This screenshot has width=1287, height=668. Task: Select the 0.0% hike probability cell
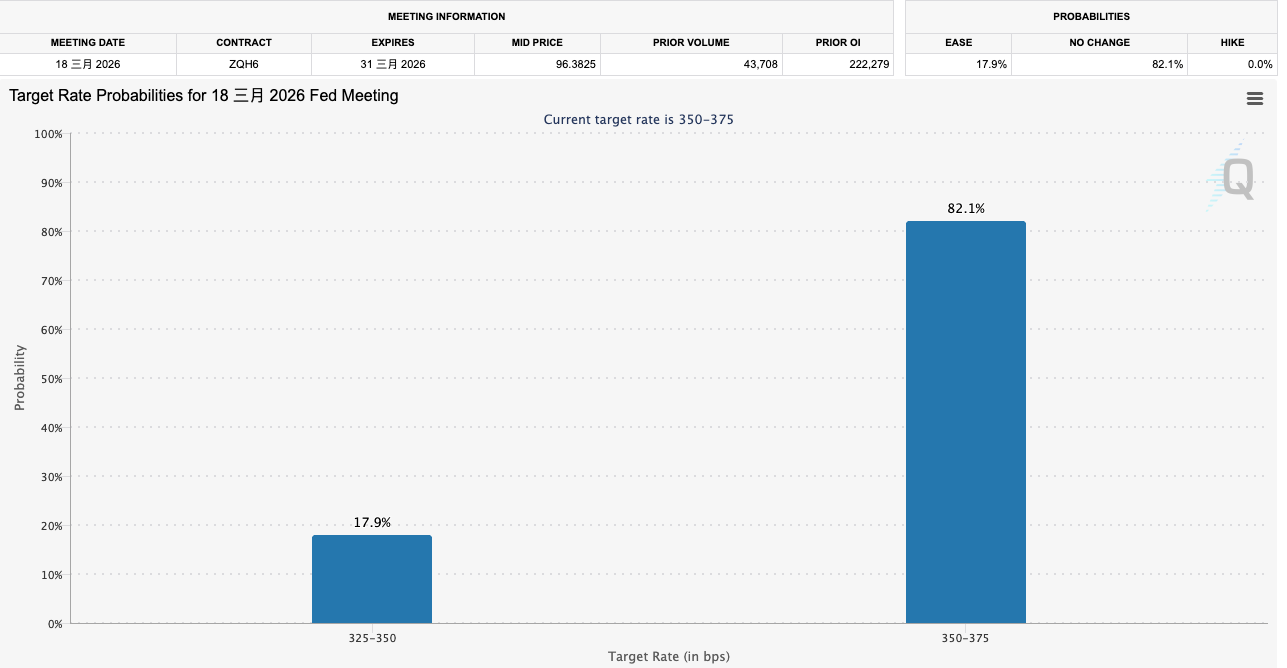coord(1232,64)
